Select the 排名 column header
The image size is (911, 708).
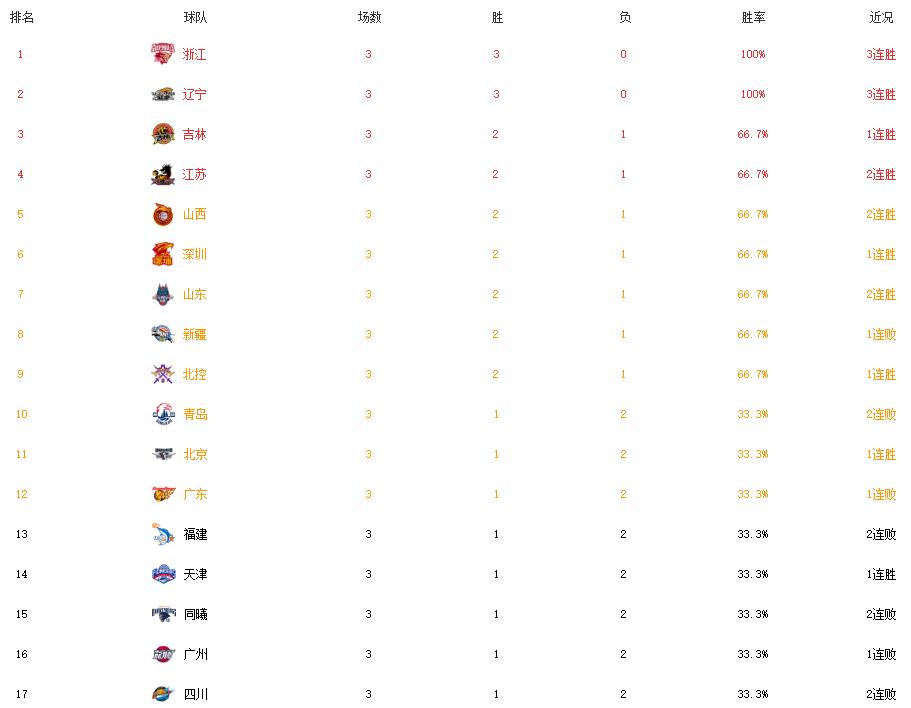22,18
